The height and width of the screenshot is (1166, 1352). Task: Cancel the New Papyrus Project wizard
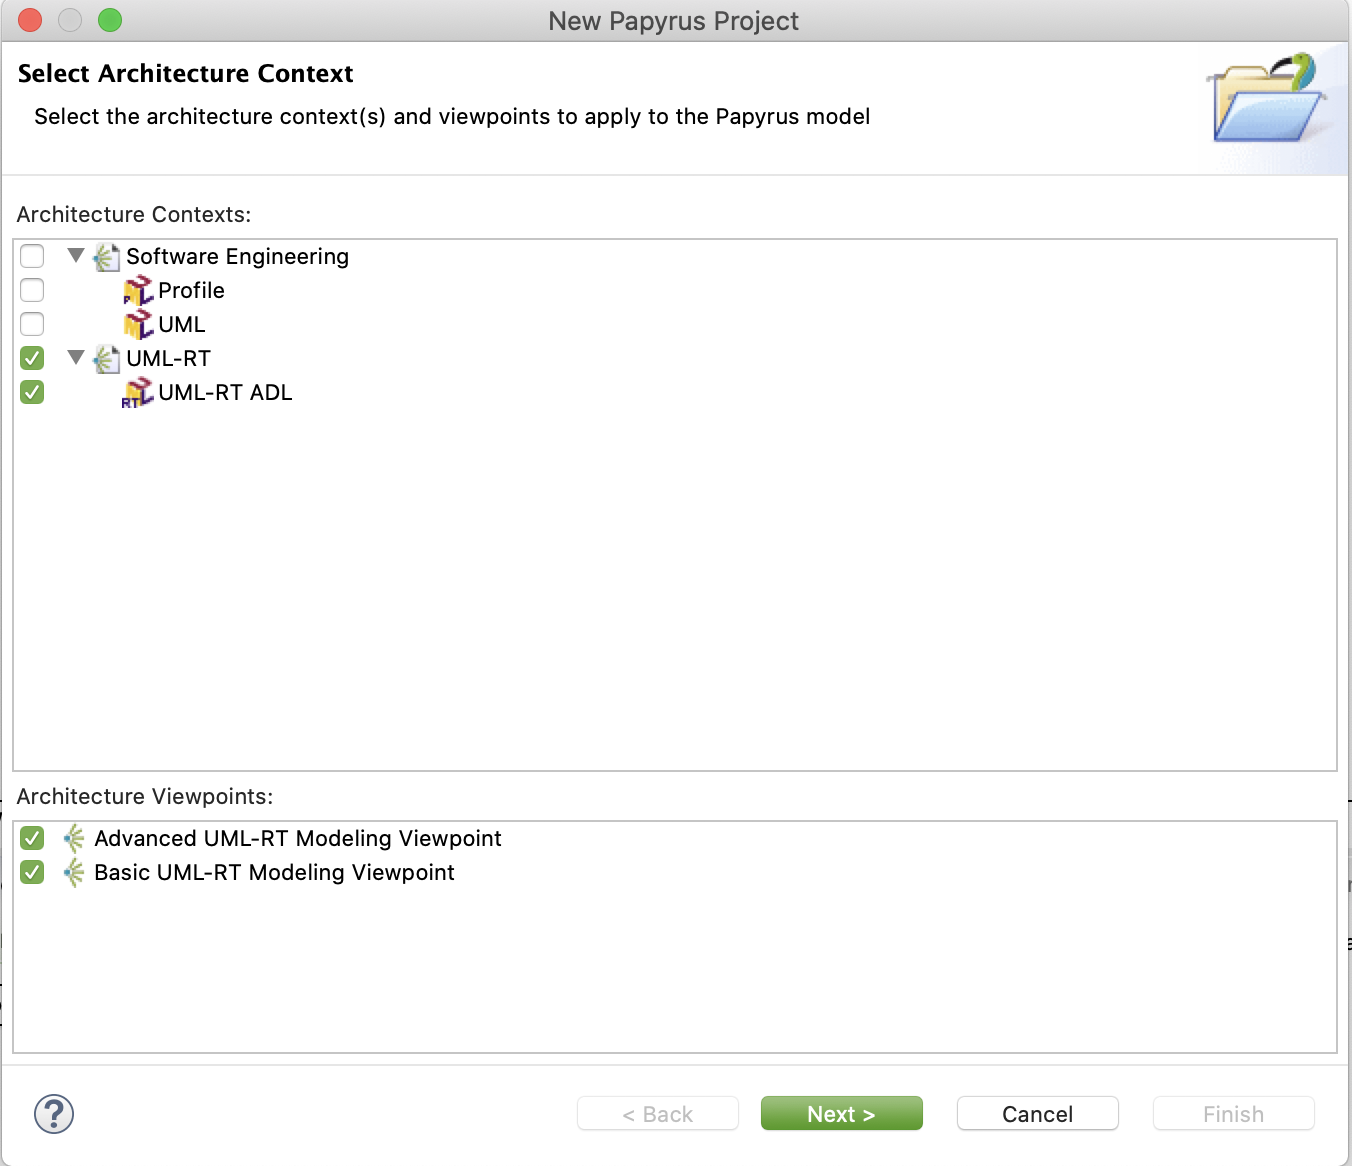(1038, 1114)
